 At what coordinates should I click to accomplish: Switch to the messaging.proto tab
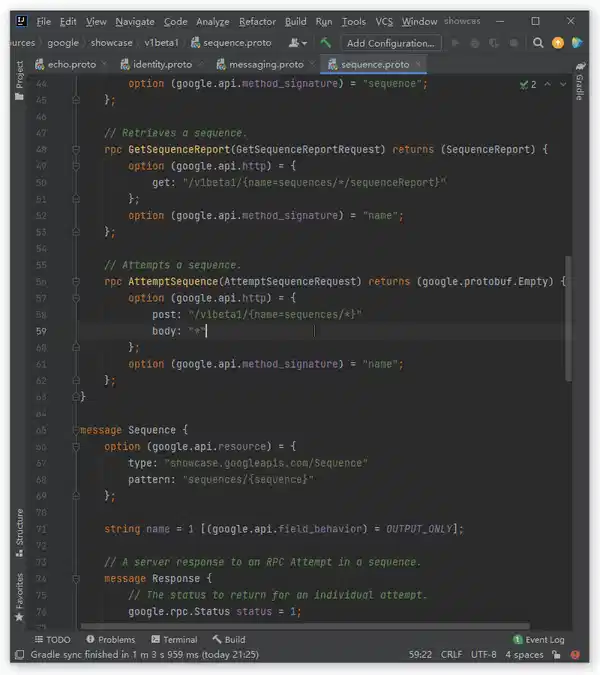click(x=265, y=64)
